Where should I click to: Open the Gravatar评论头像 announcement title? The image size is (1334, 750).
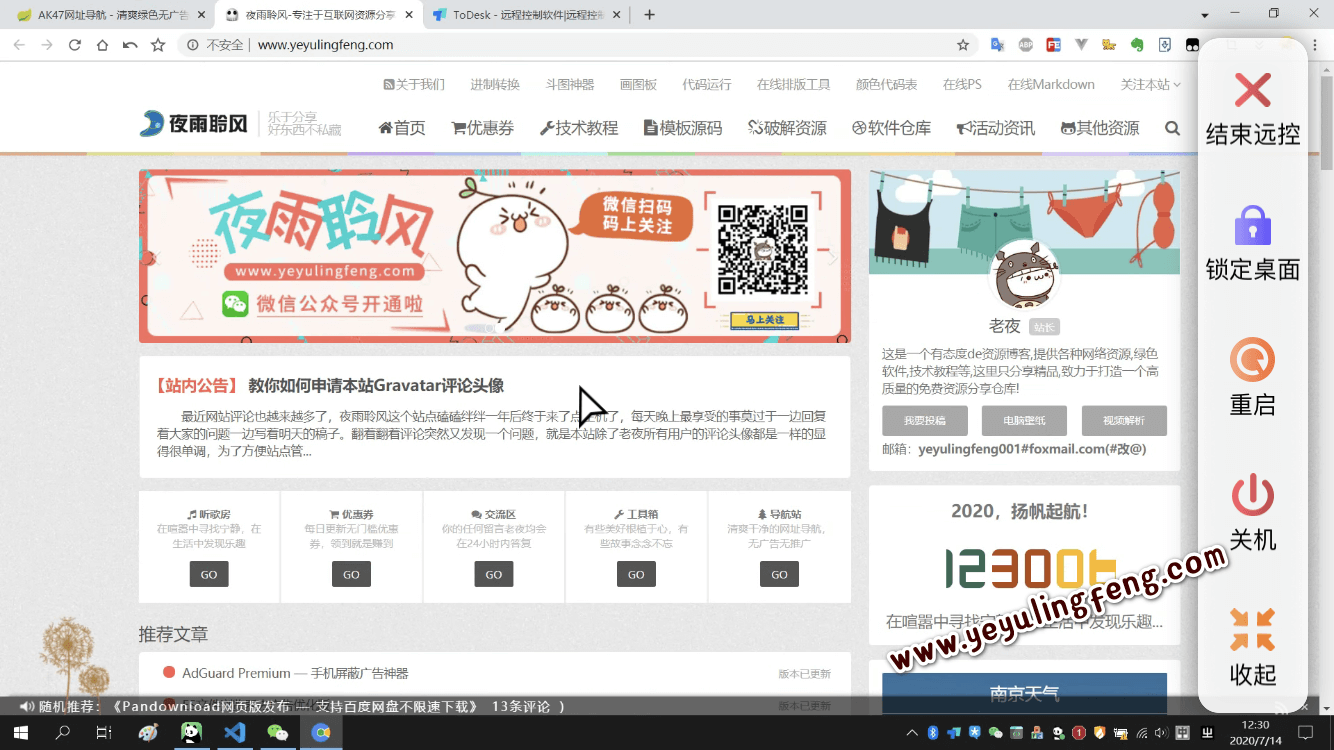pyautogui.click(x=376, y=385)
